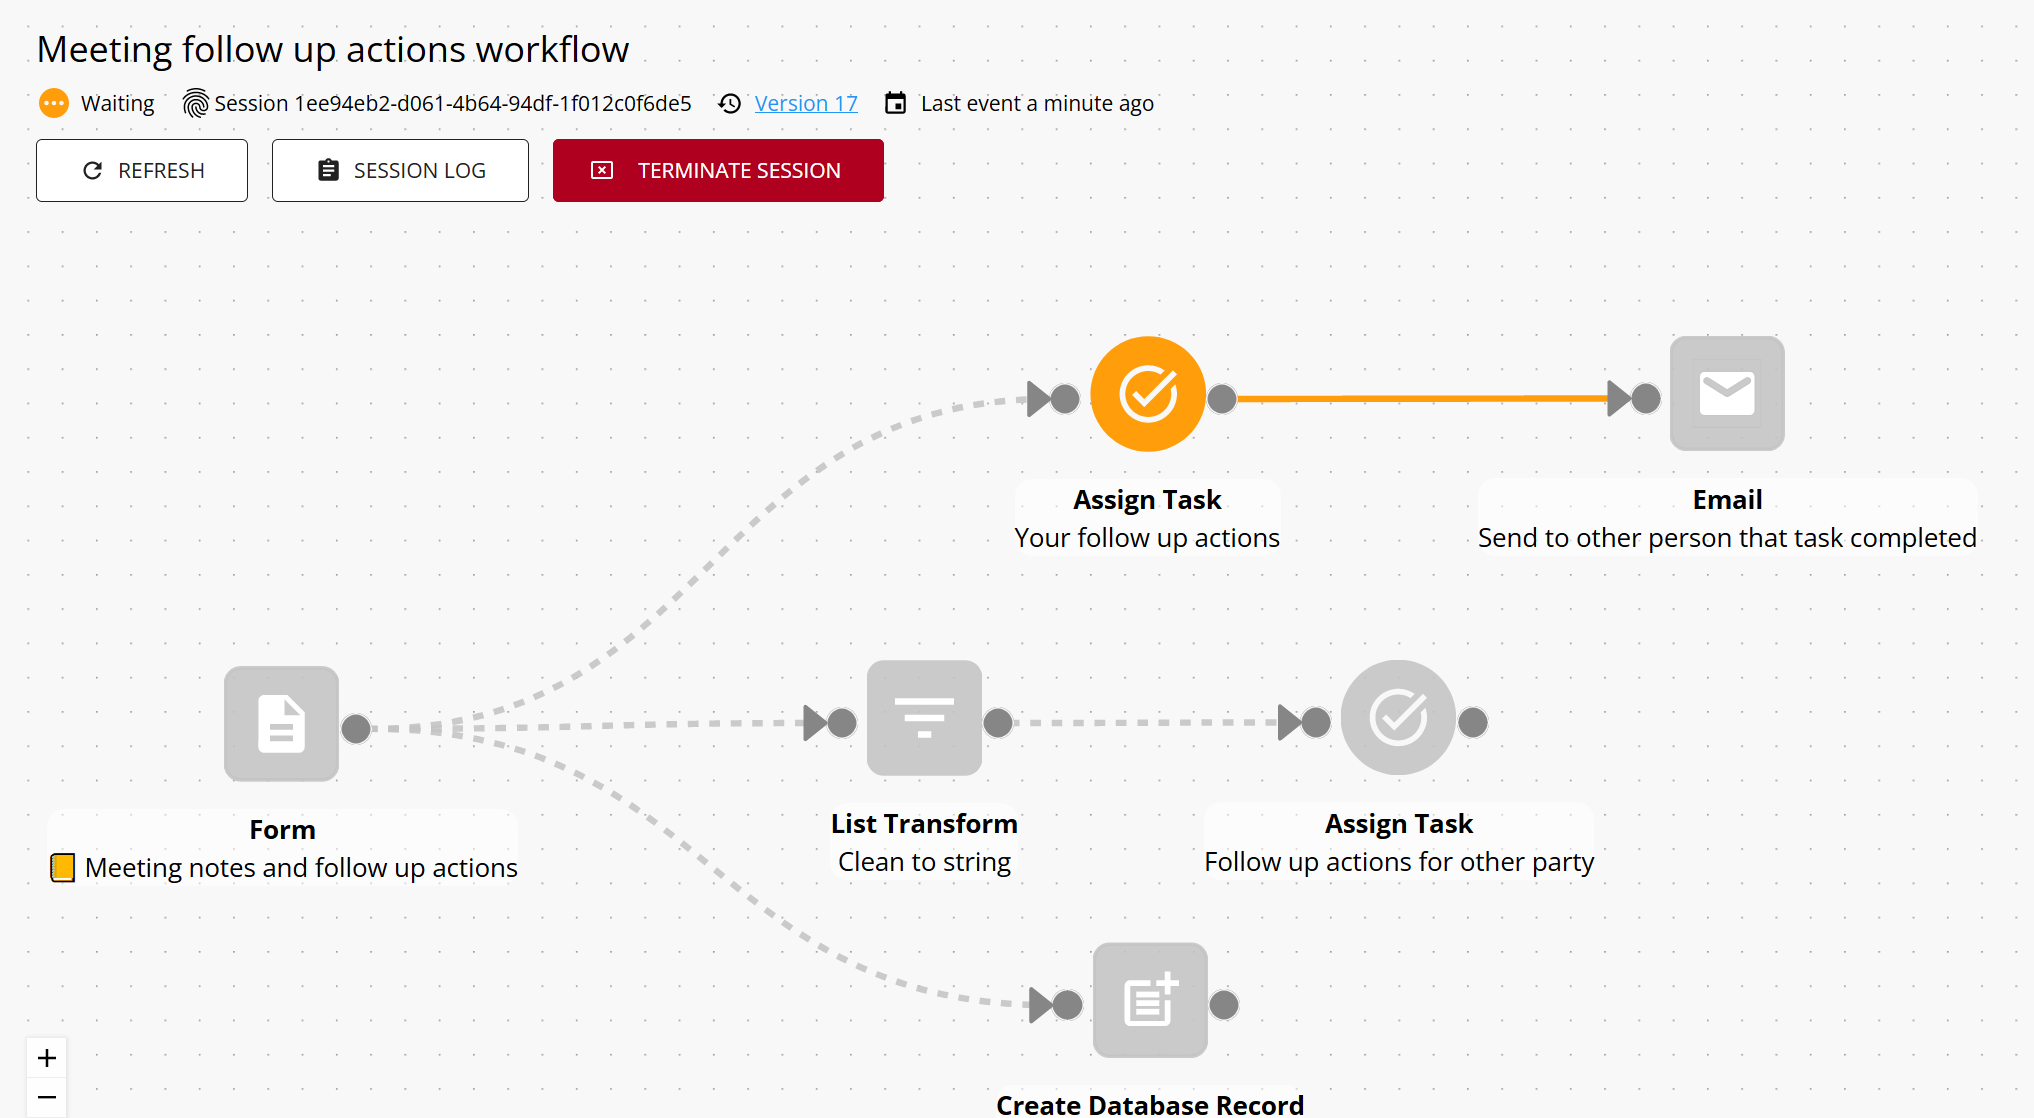Screen dimensions: 2034x1118
Task: Select the List Transform filter icon
Action: click(x=924, y=717)
